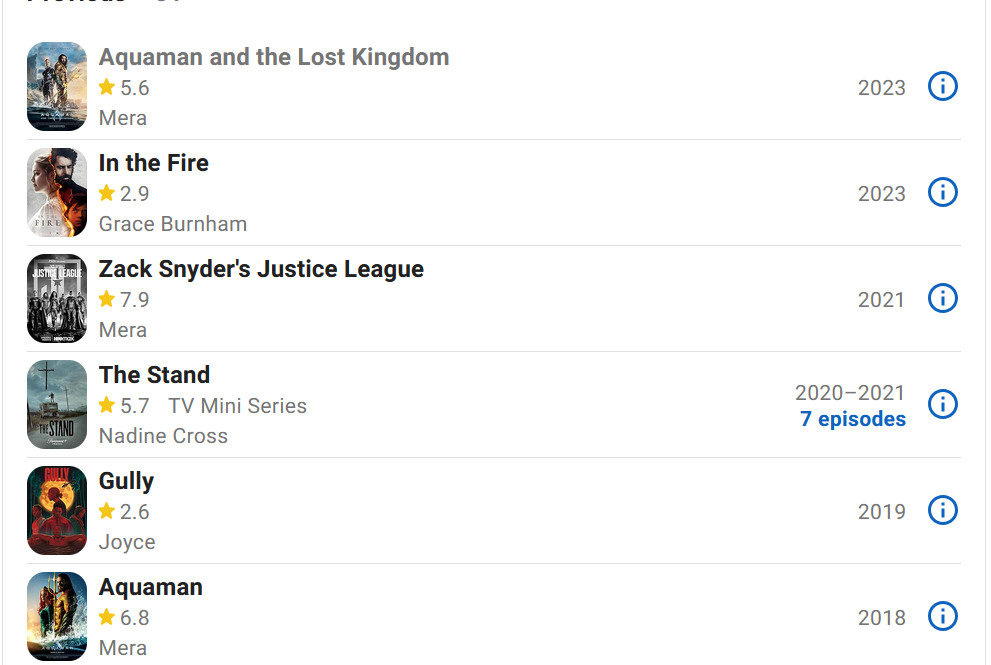Open In the Fire poster thumbnail
This screenshot has width=991, height=665.
tap(57, 193)
